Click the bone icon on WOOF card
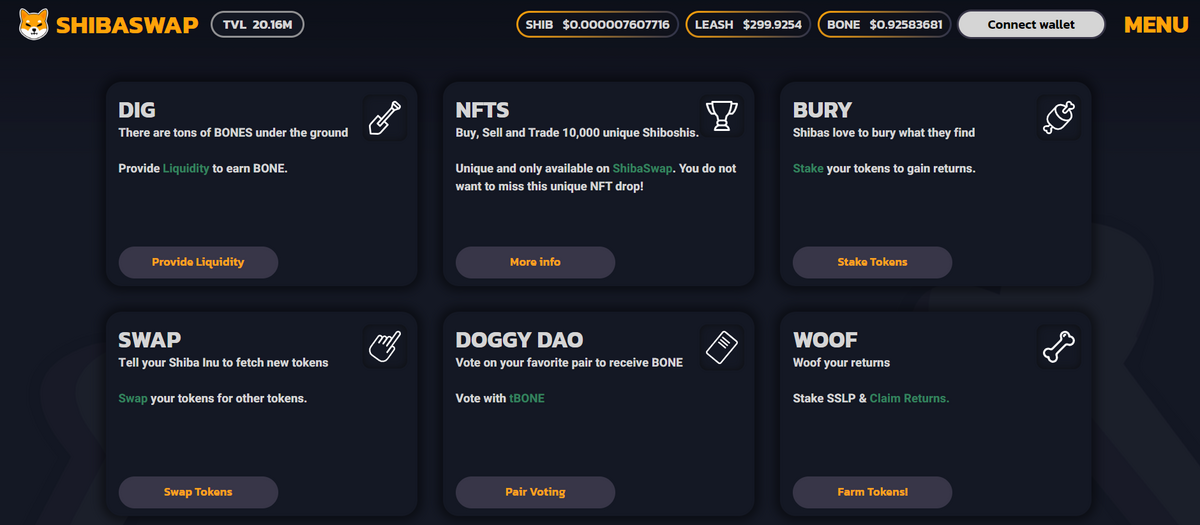The width and height of the screenshot is (1200, 525). tap(1058, 347)
